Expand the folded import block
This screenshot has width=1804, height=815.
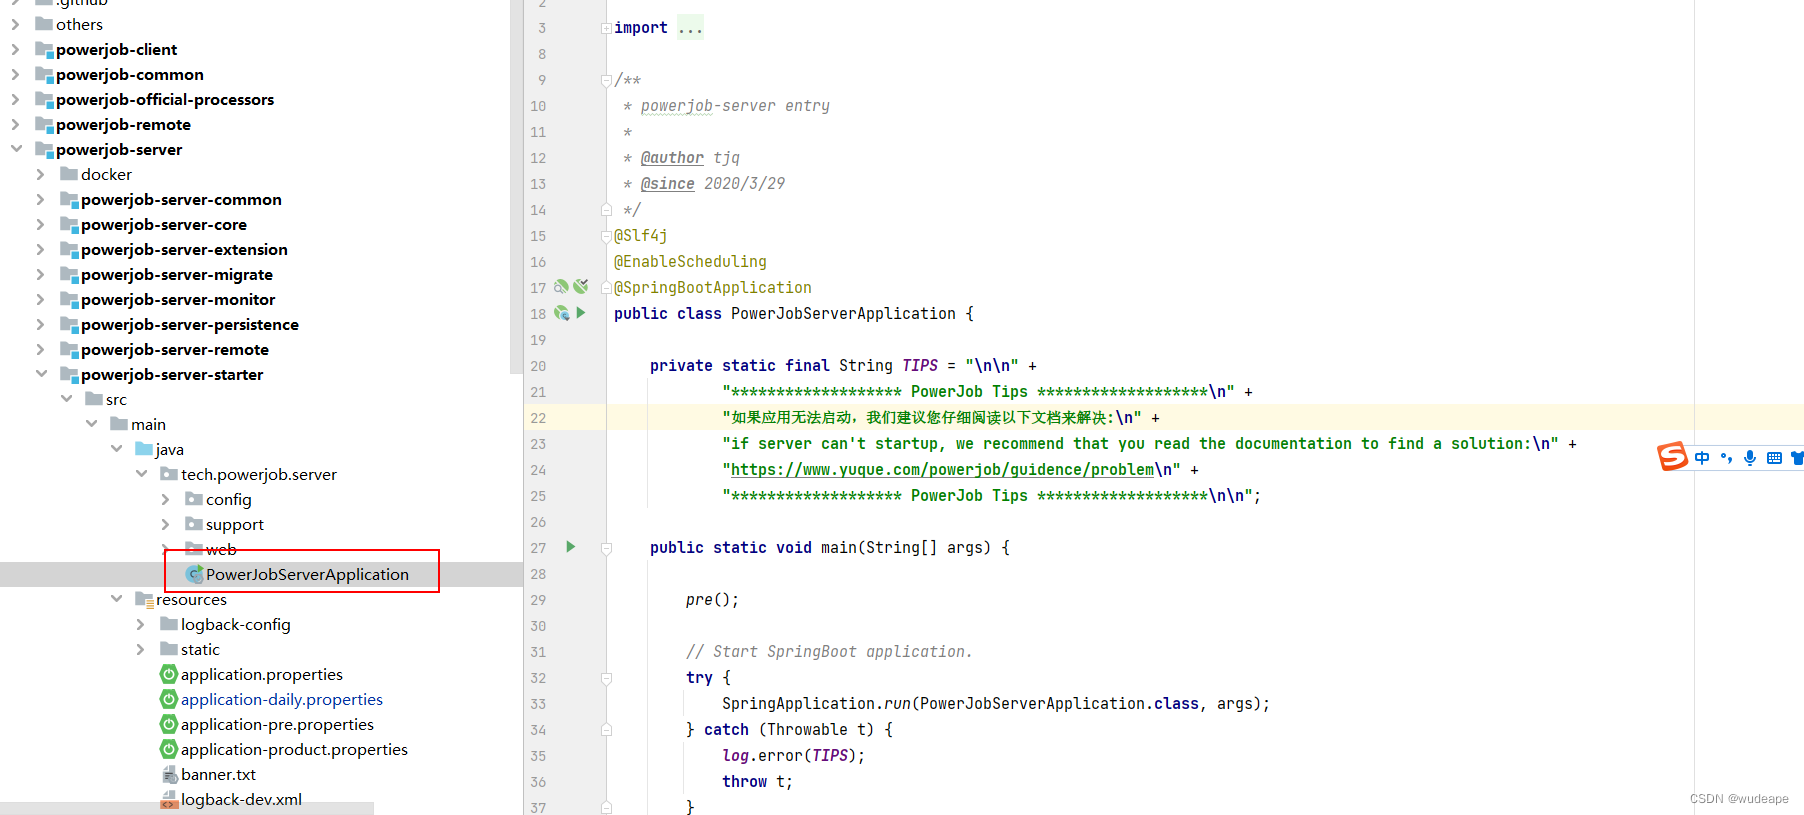[606, 28]
